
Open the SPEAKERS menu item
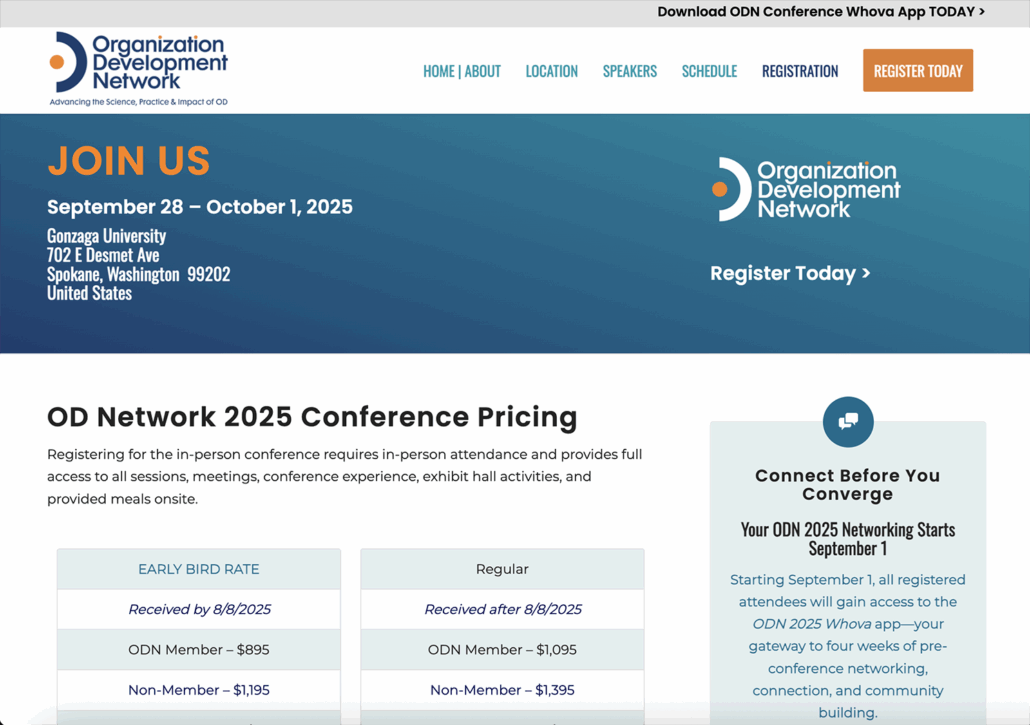630,71
